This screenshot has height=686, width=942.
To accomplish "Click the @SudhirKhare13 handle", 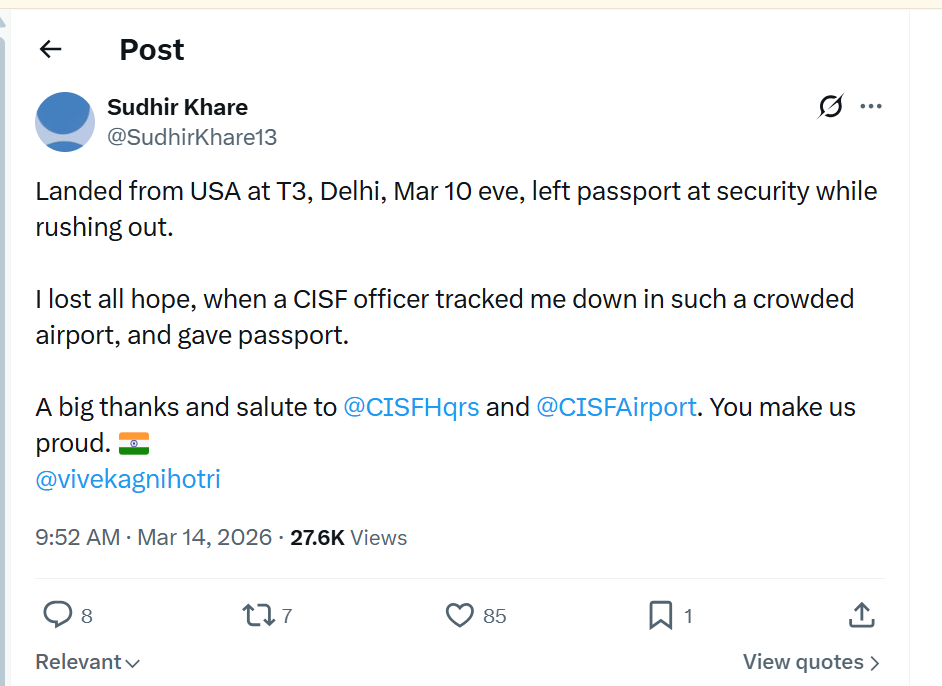I will tap(191, 137).
